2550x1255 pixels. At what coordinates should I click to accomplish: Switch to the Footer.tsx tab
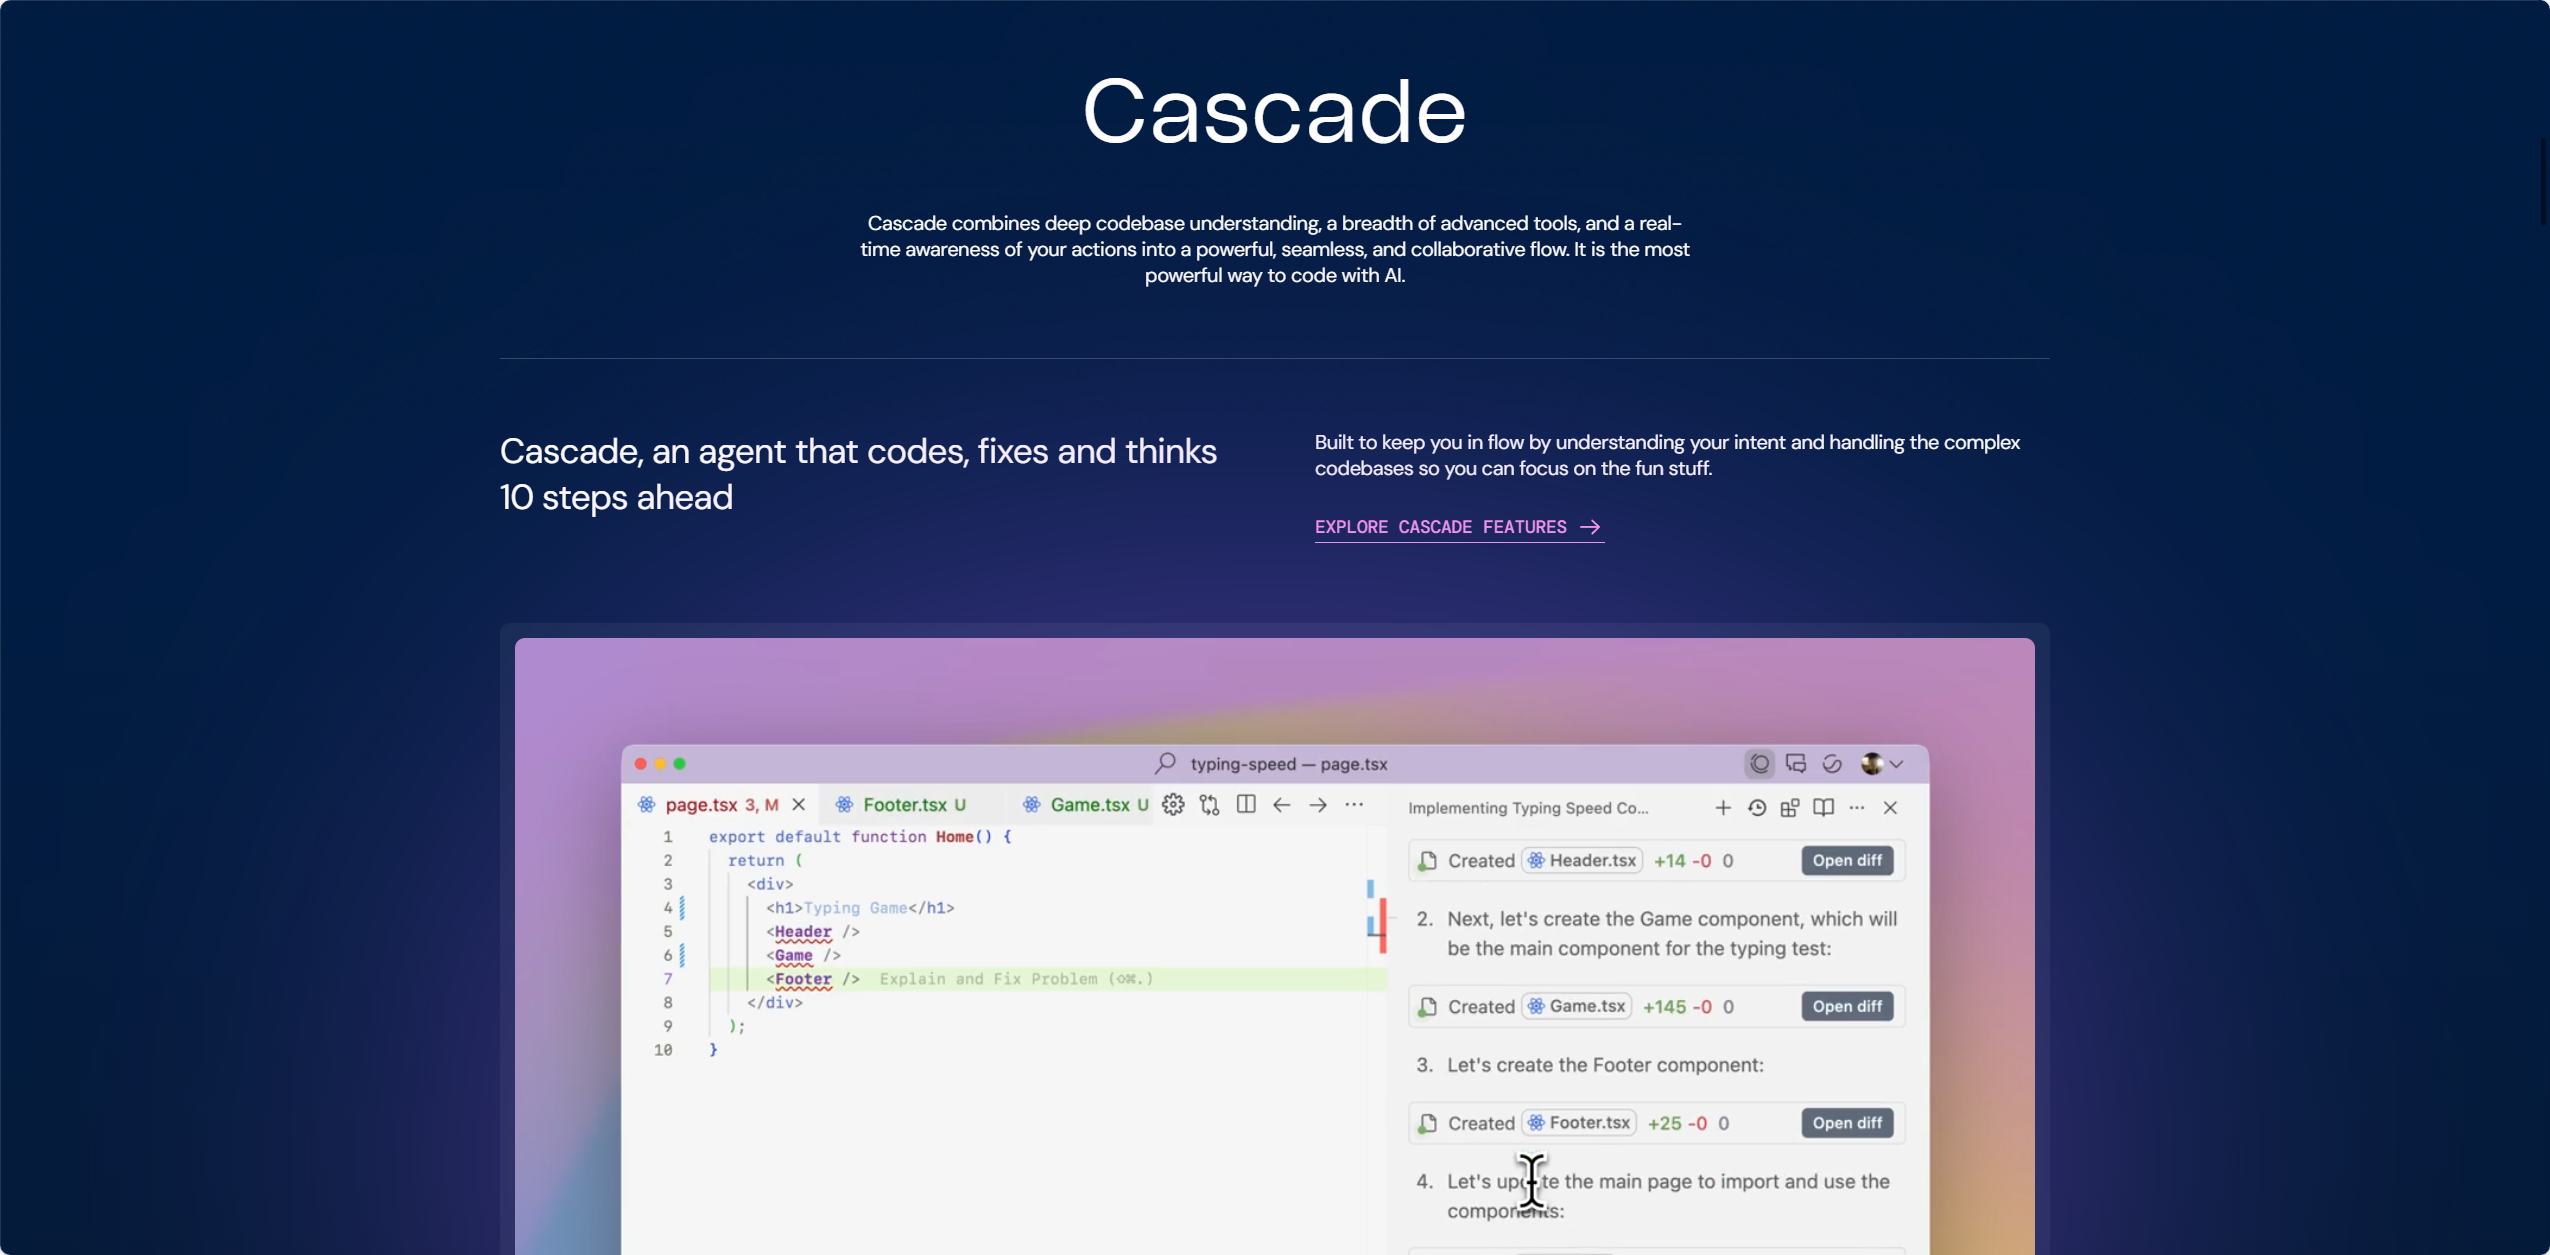click(x=901, y=805)
